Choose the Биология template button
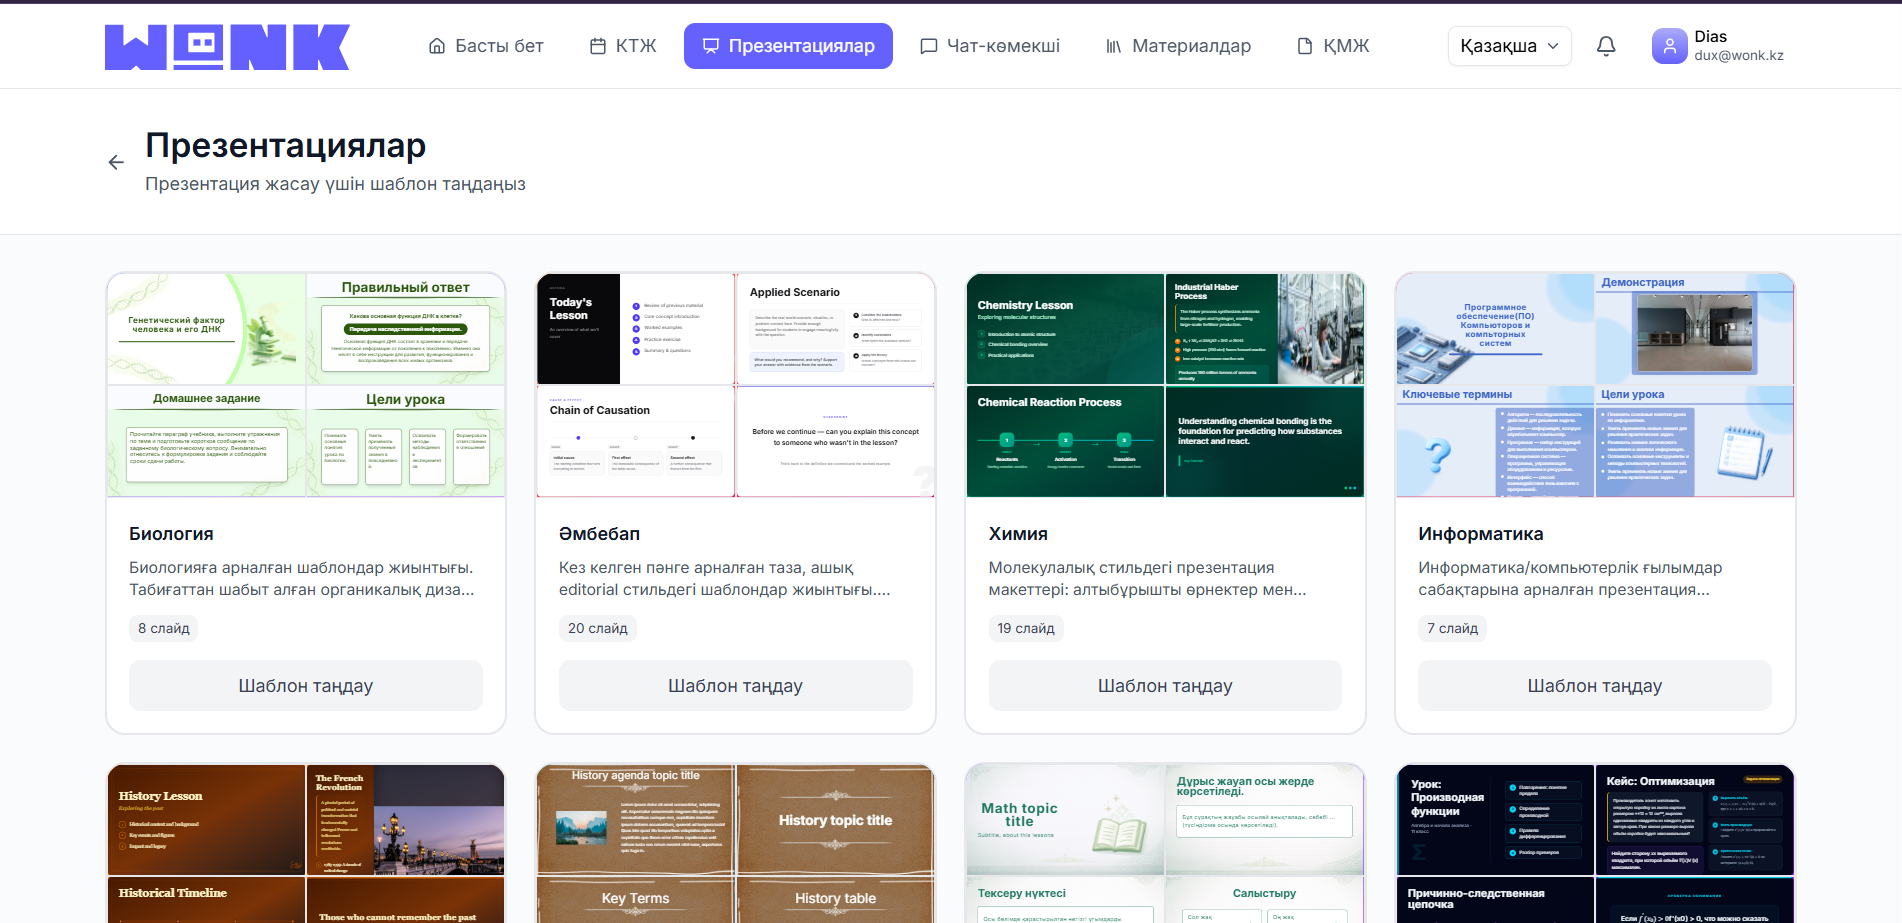The image size is (1902, 923). click(306, 686)
